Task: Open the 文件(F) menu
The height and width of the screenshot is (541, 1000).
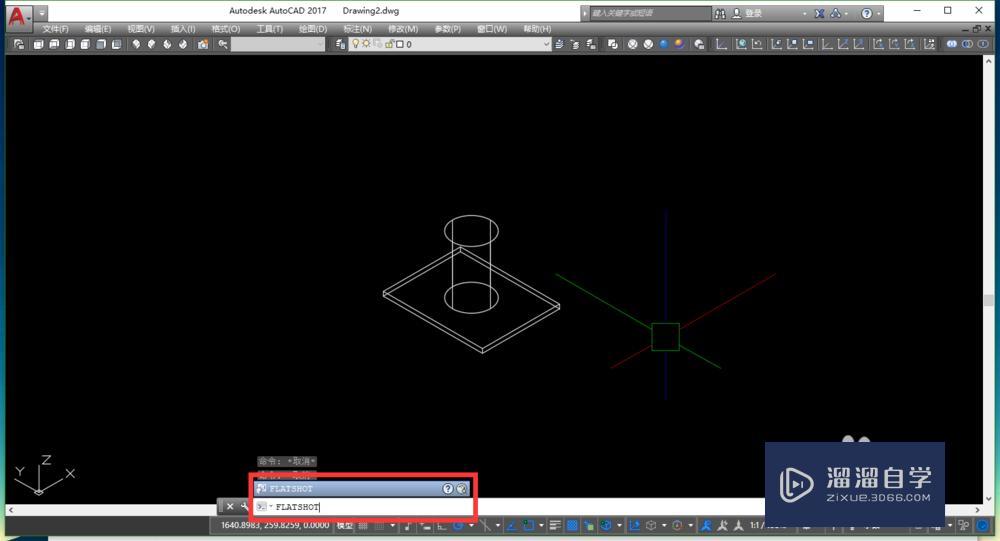Action: click(x=55, y=29)
